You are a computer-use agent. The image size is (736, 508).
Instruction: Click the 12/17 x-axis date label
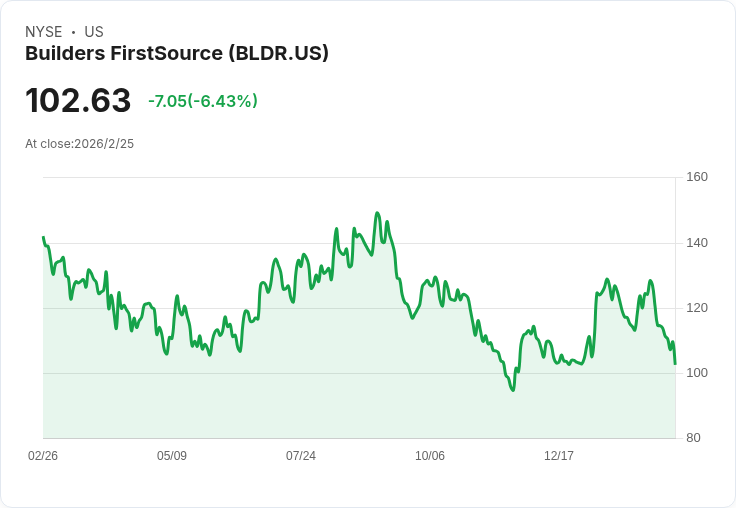coord(559,455)
